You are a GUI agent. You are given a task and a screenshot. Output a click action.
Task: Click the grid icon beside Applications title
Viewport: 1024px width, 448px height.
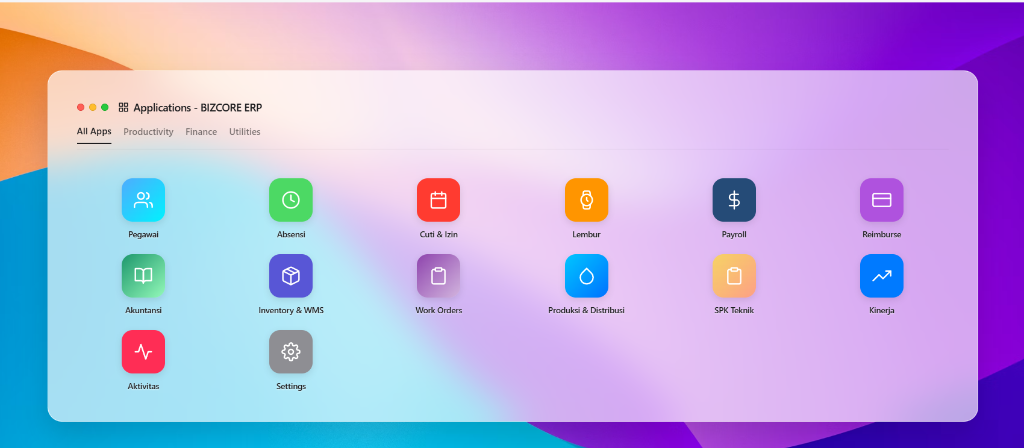click(x=123, y=108)
